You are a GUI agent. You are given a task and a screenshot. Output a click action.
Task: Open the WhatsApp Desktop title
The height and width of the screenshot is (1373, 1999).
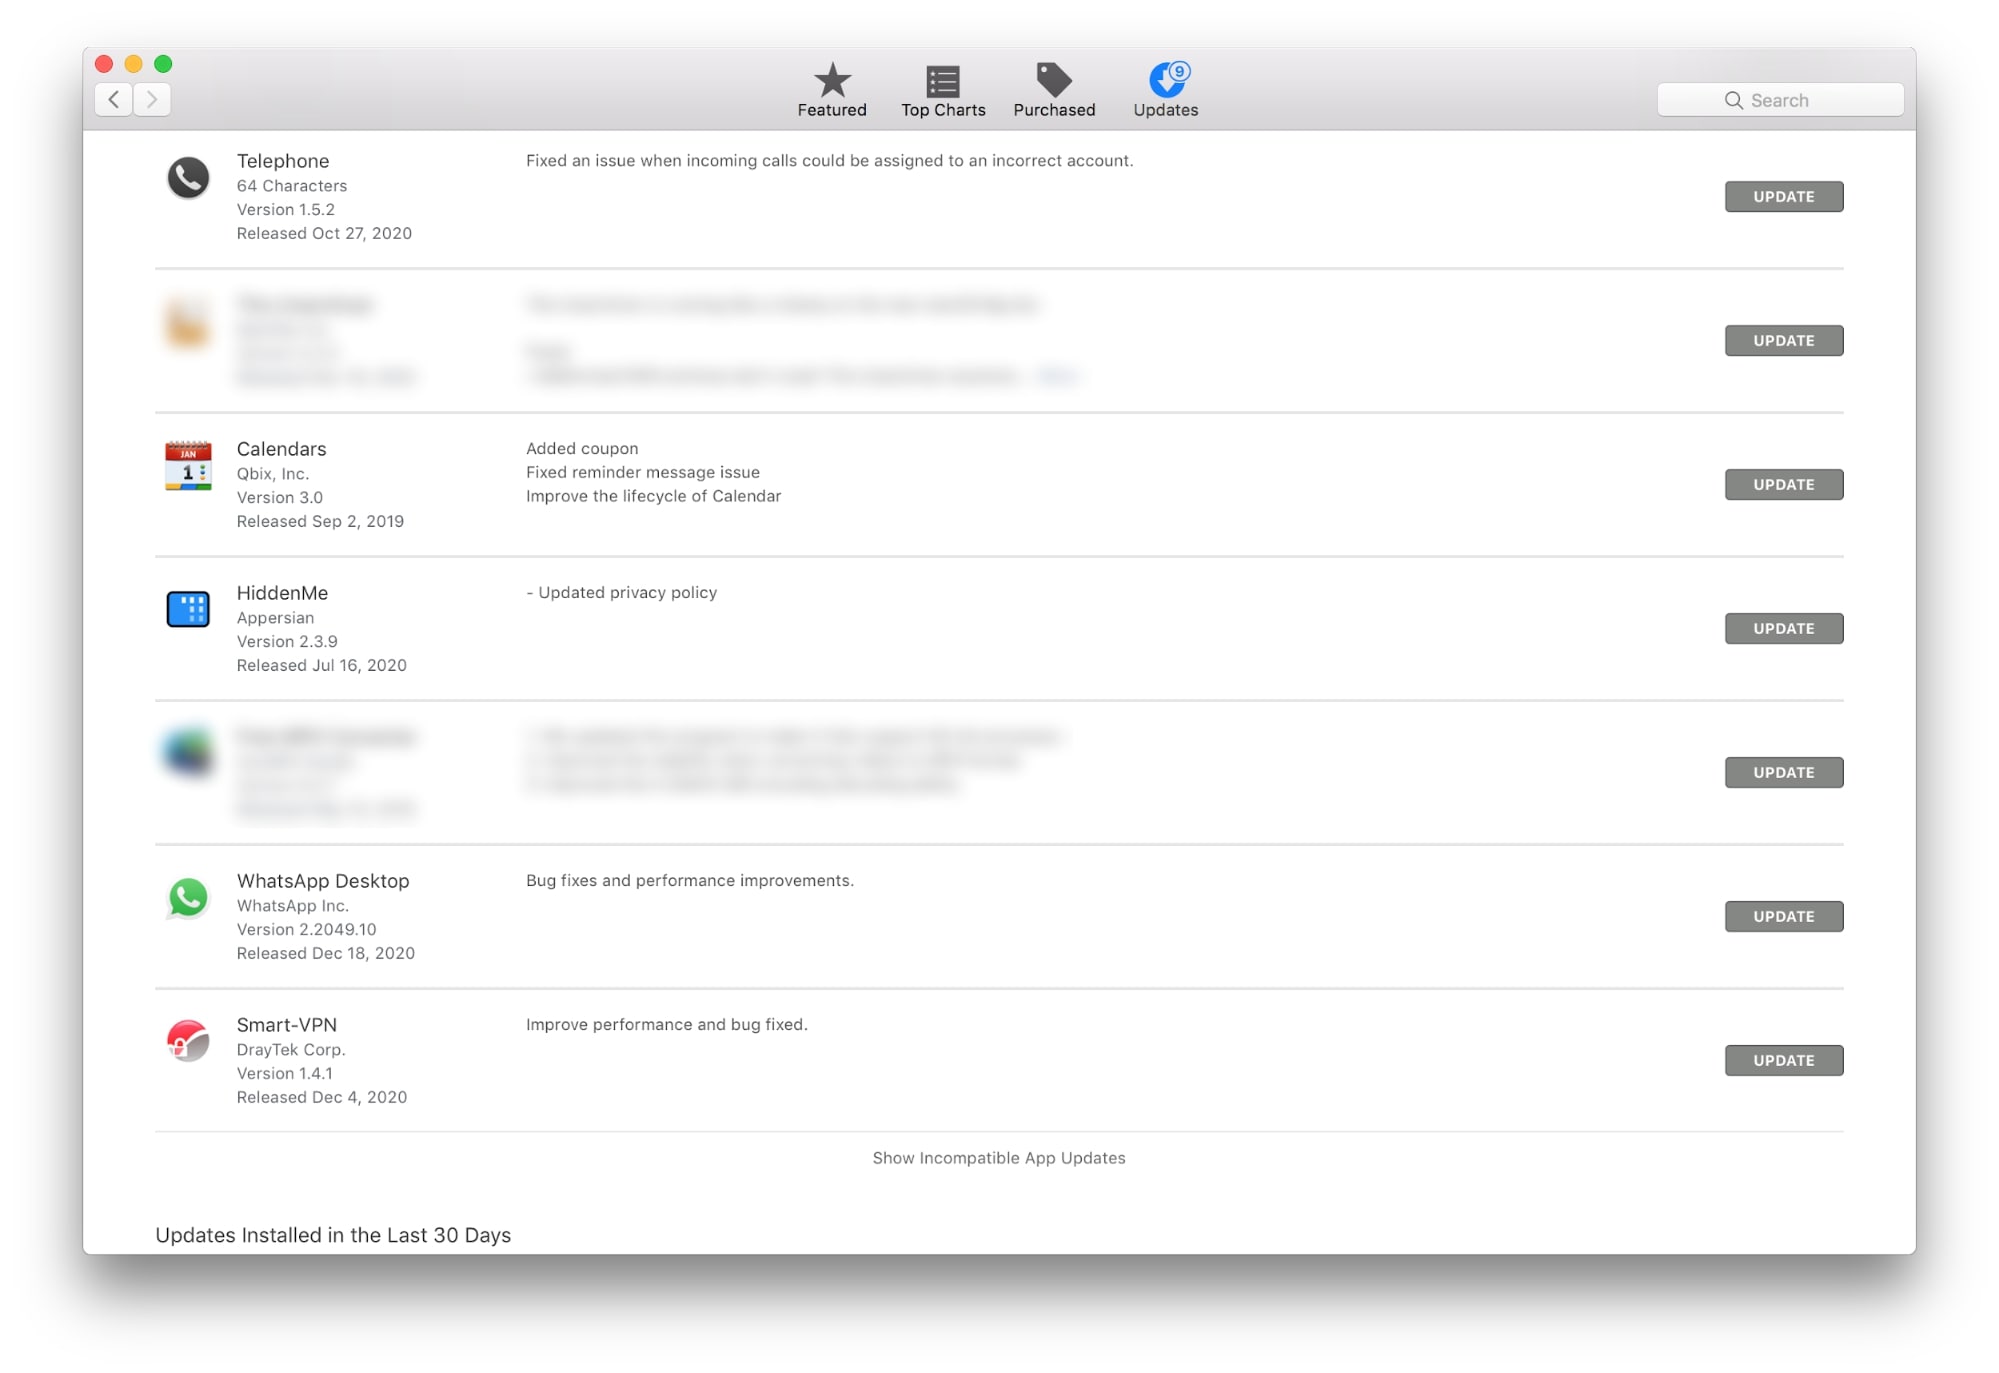coord(323,881)
